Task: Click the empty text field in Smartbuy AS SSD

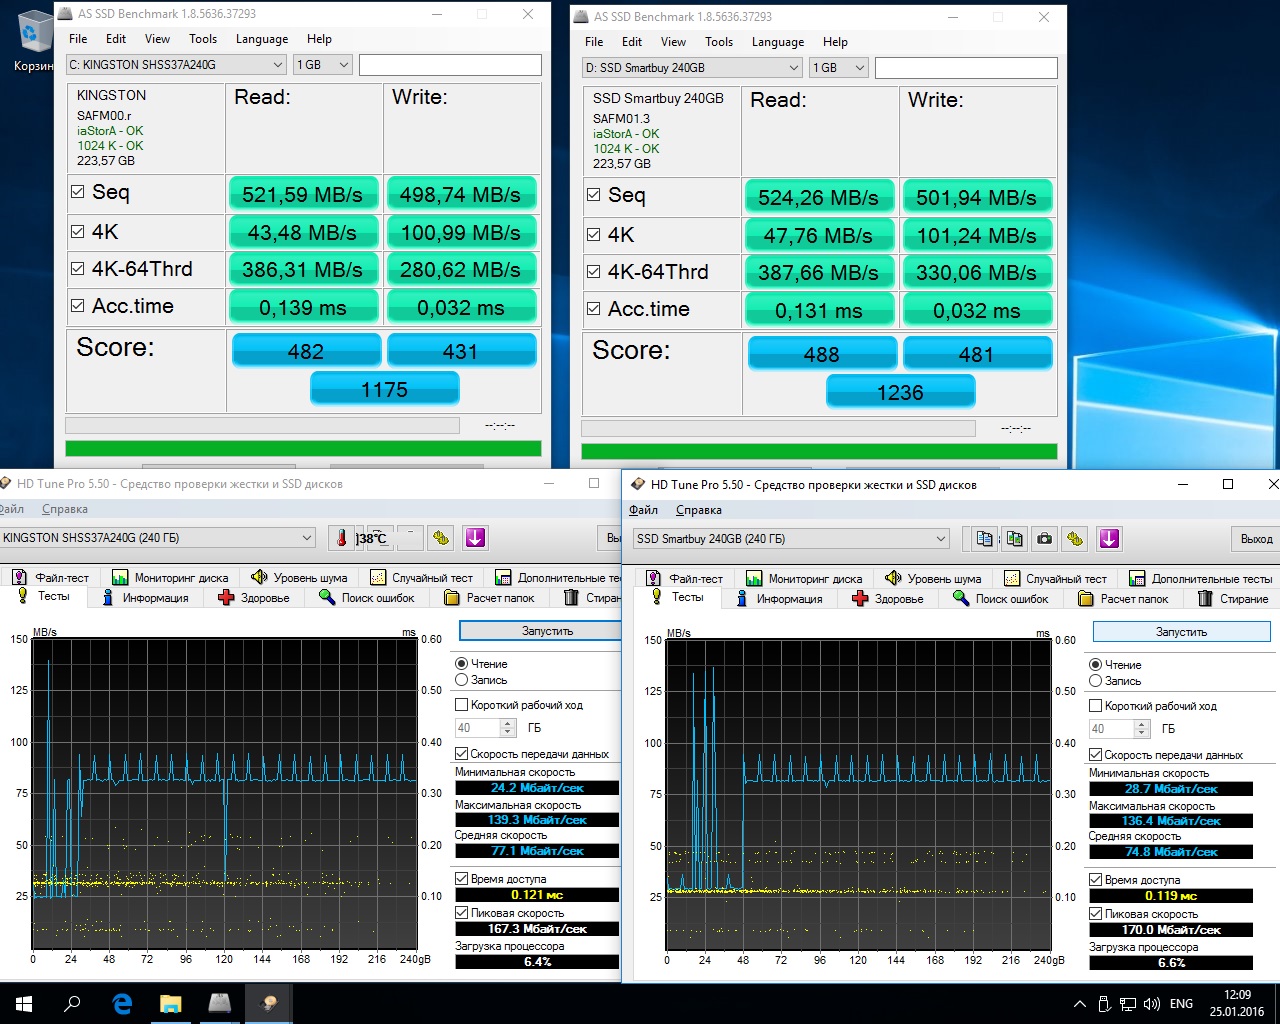Action: [x=966, y=68]
